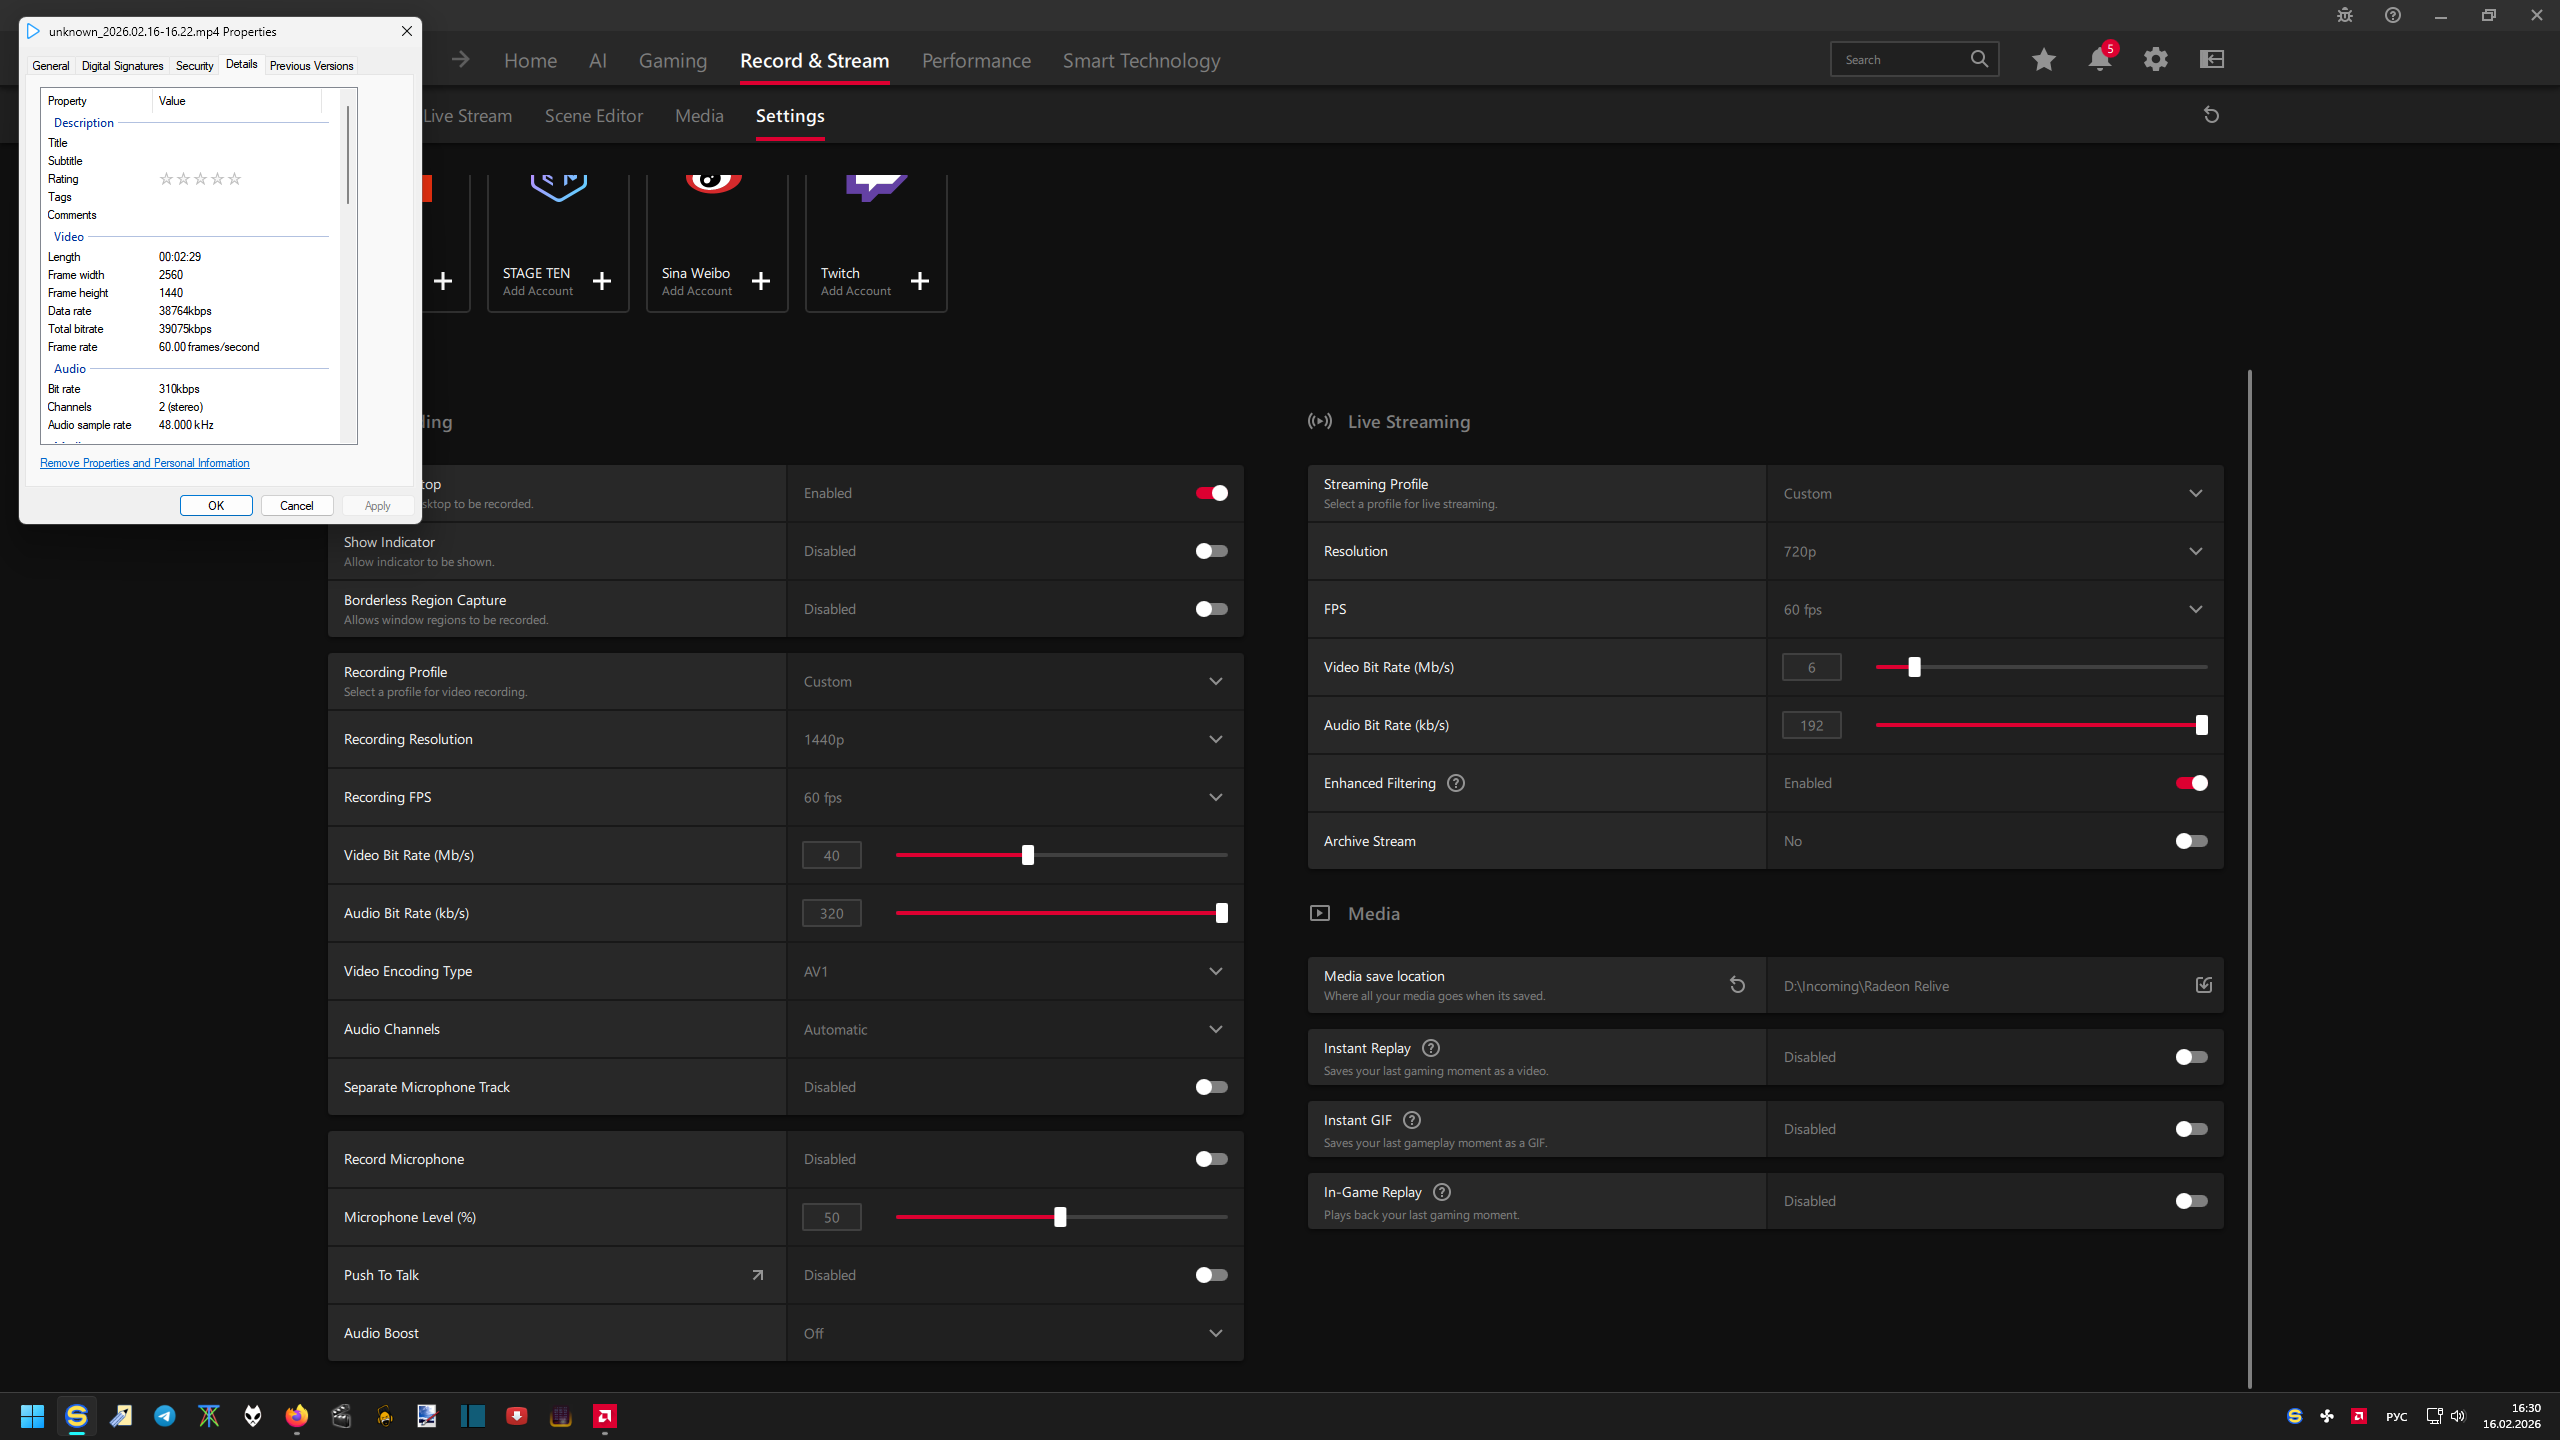This screenshot has width=2560, height=1440.
Task: Switch to the Performance tab
Action: (x=975, y=61)
